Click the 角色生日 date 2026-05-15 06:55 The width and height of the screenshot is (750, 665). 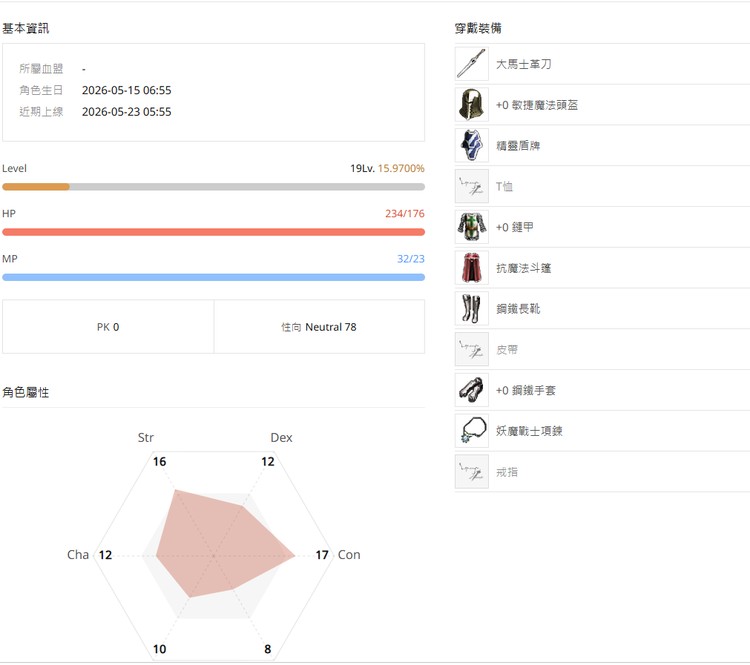click(x=126, y=90)
